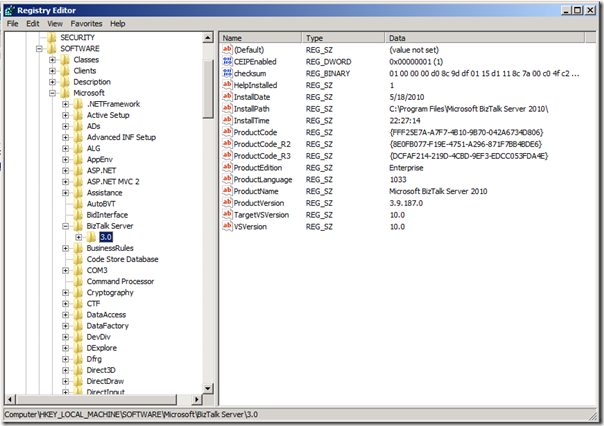The image size is (604, 426).
Task: Select the DirectDraw key
Action: coord(105,381)
